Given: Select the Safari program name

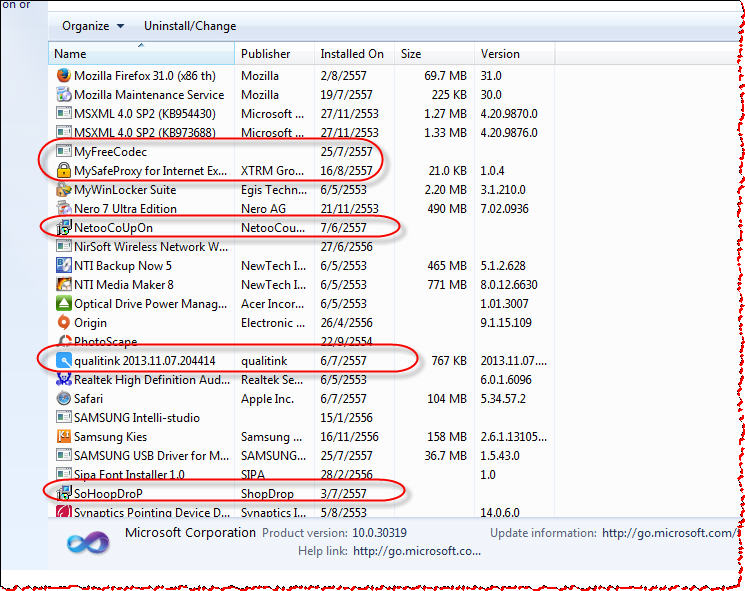Looking at the screenshot, I should coord(88,399).
